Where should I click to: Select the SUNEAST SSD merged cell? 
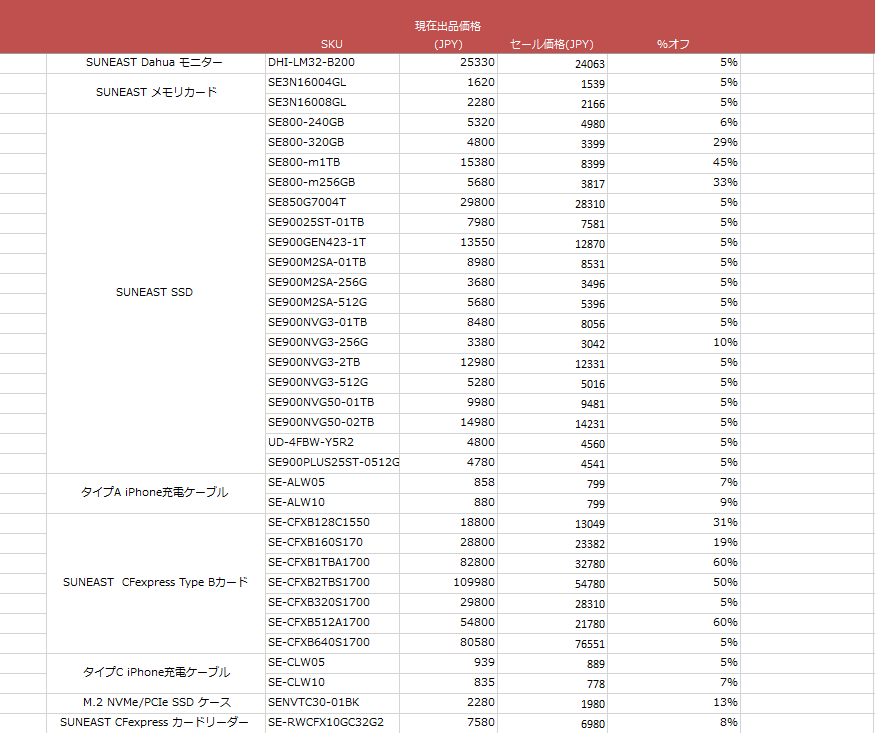coord(155,293)
